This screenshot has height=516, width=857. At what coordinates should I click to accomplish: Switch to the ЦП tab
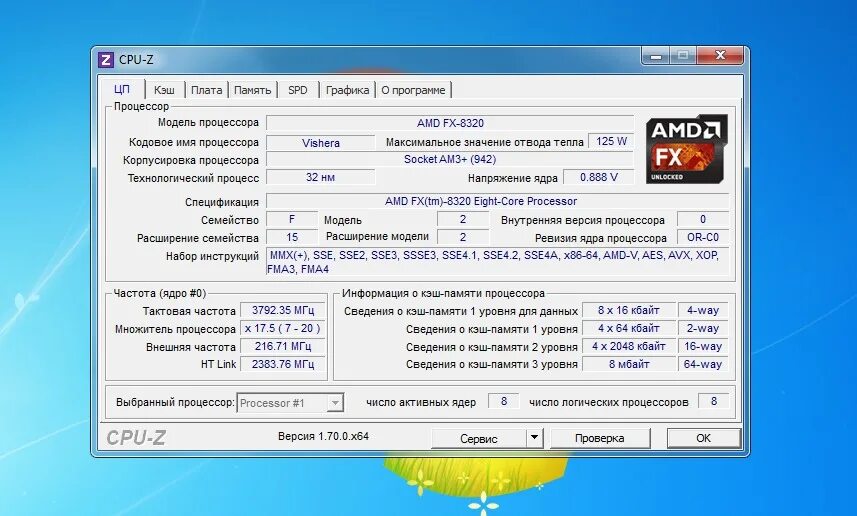click(x=122, y=89)
